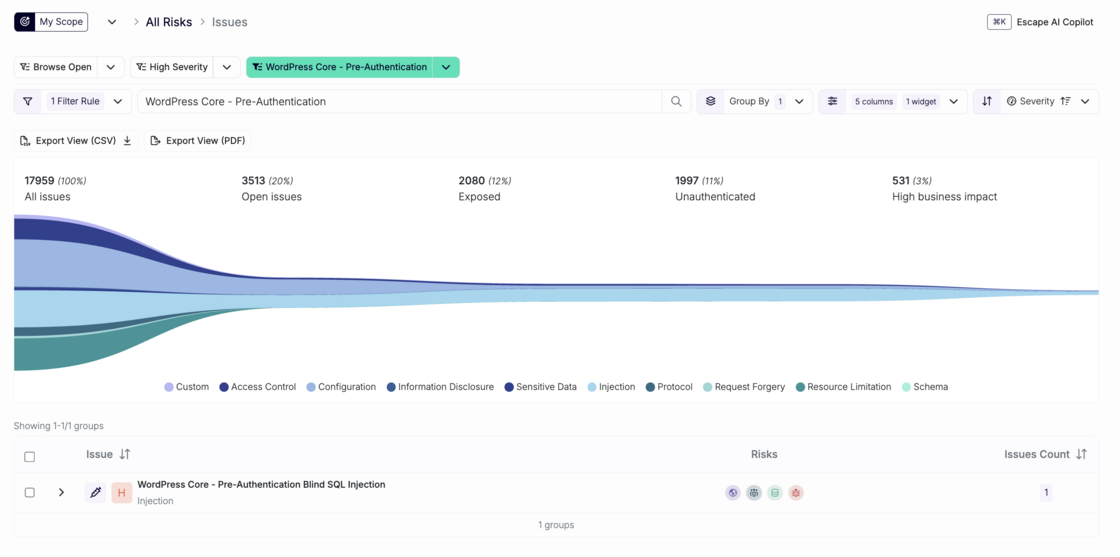Expand the WordPress Core view chevron
1120x557 pixels.
pyautogui.click(x=446, y=67)
